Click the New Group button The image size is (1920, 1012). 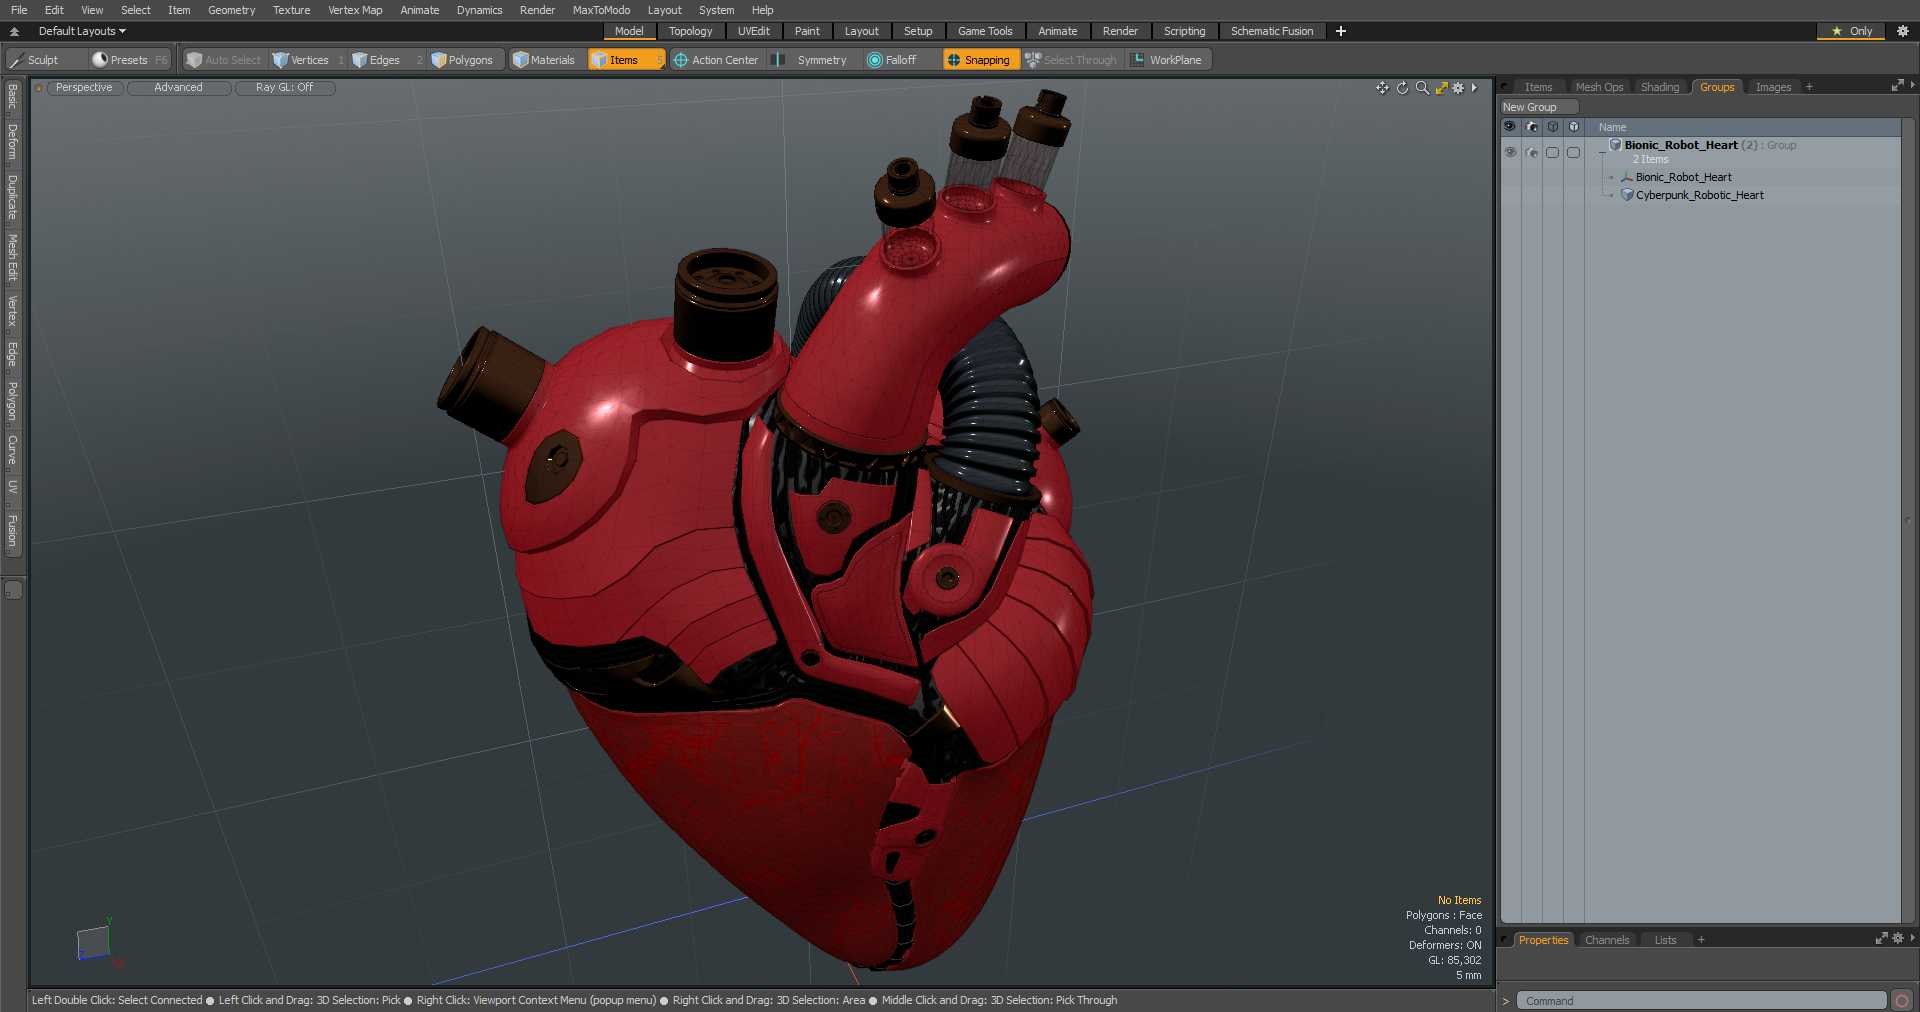point(1538,107)
